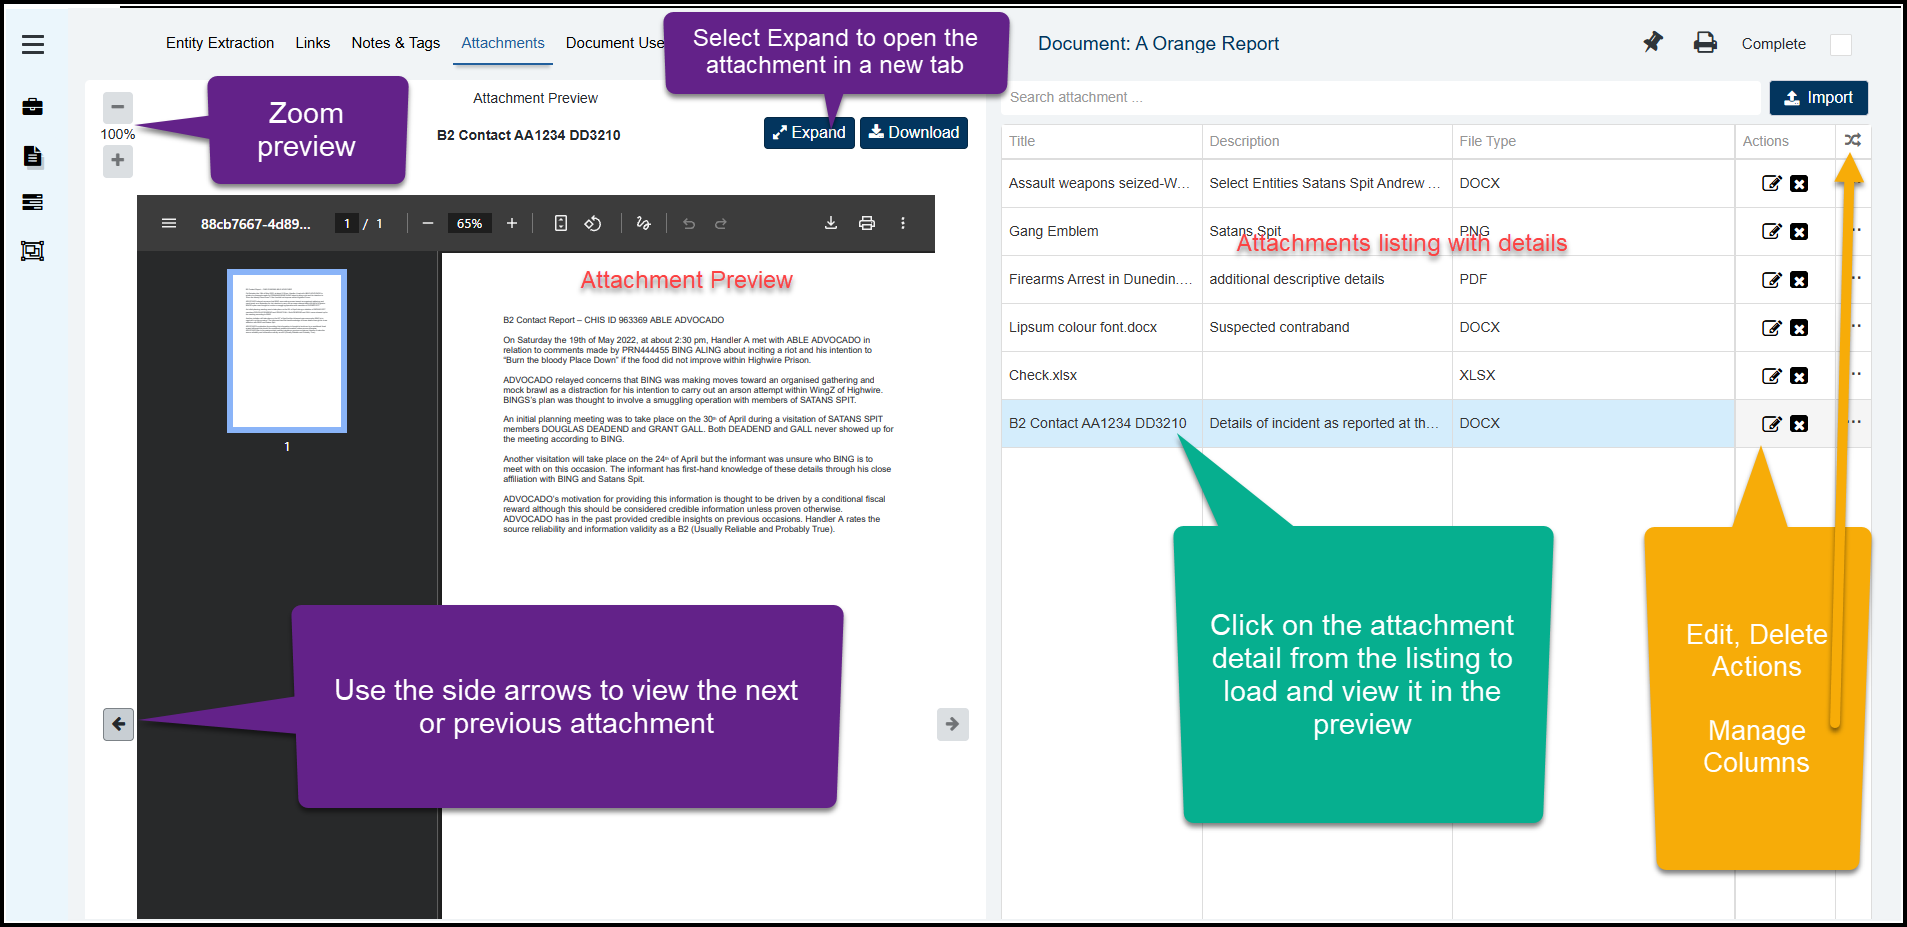Open the Notes & Tags tab
This screenshot has width=1907, height=927.
395,43
